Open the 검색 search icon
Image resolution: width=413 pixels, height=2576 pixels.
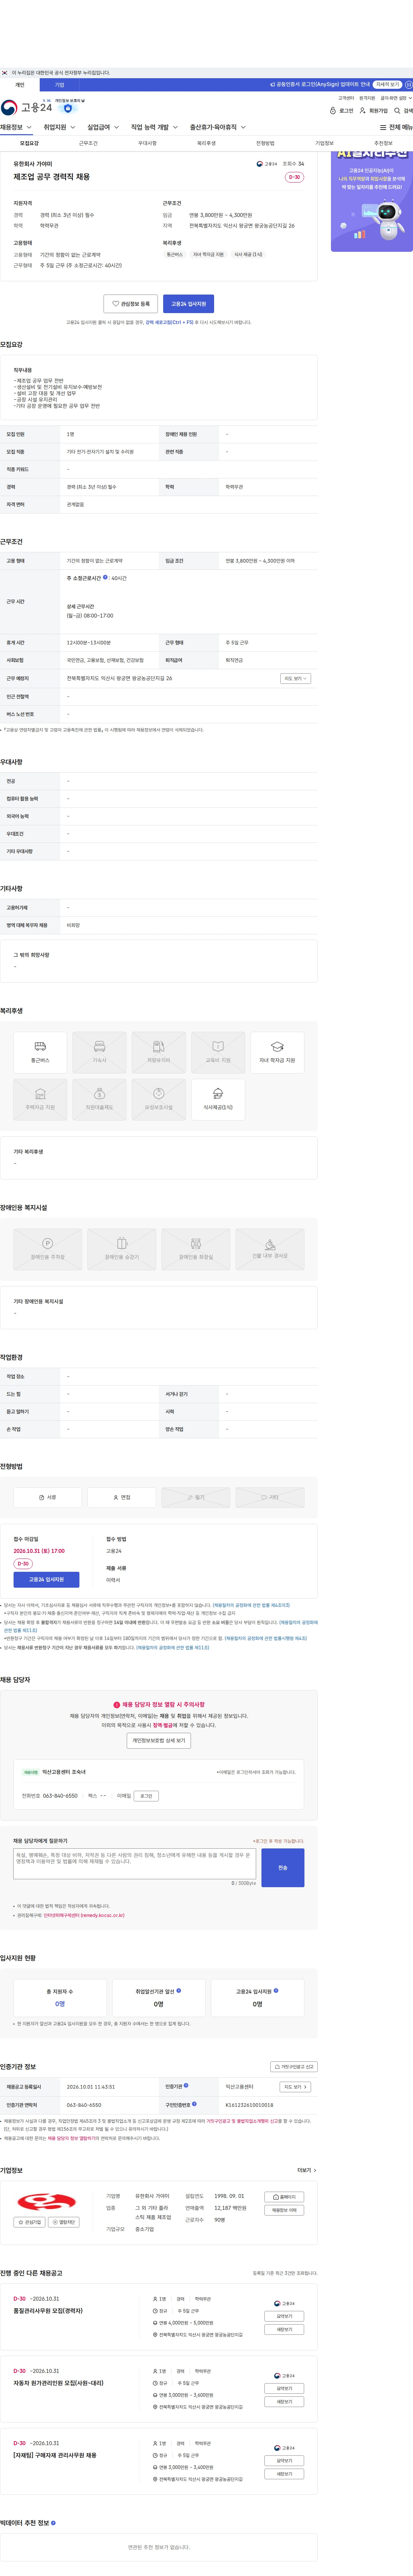point(403,111)
